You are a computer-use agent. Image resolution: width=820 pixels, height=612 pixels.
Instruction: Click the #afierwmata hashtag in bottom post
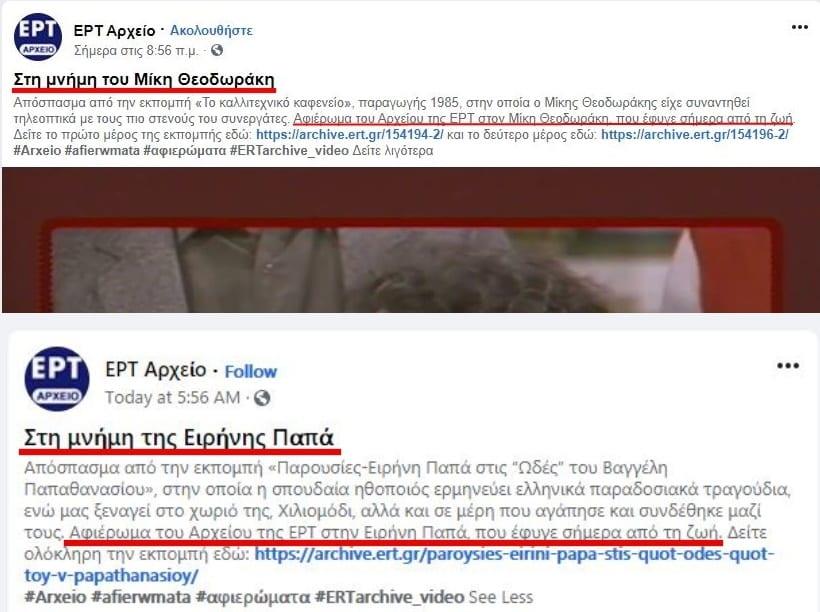(141, 597)
